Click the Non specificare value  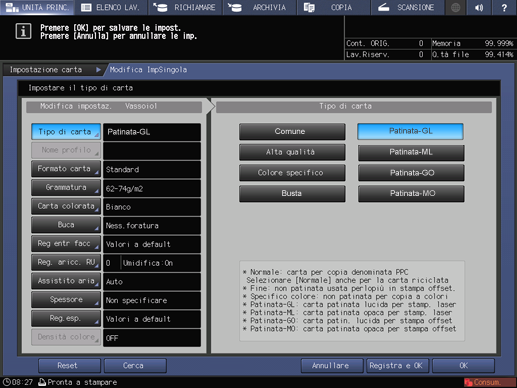coord(152,300)
